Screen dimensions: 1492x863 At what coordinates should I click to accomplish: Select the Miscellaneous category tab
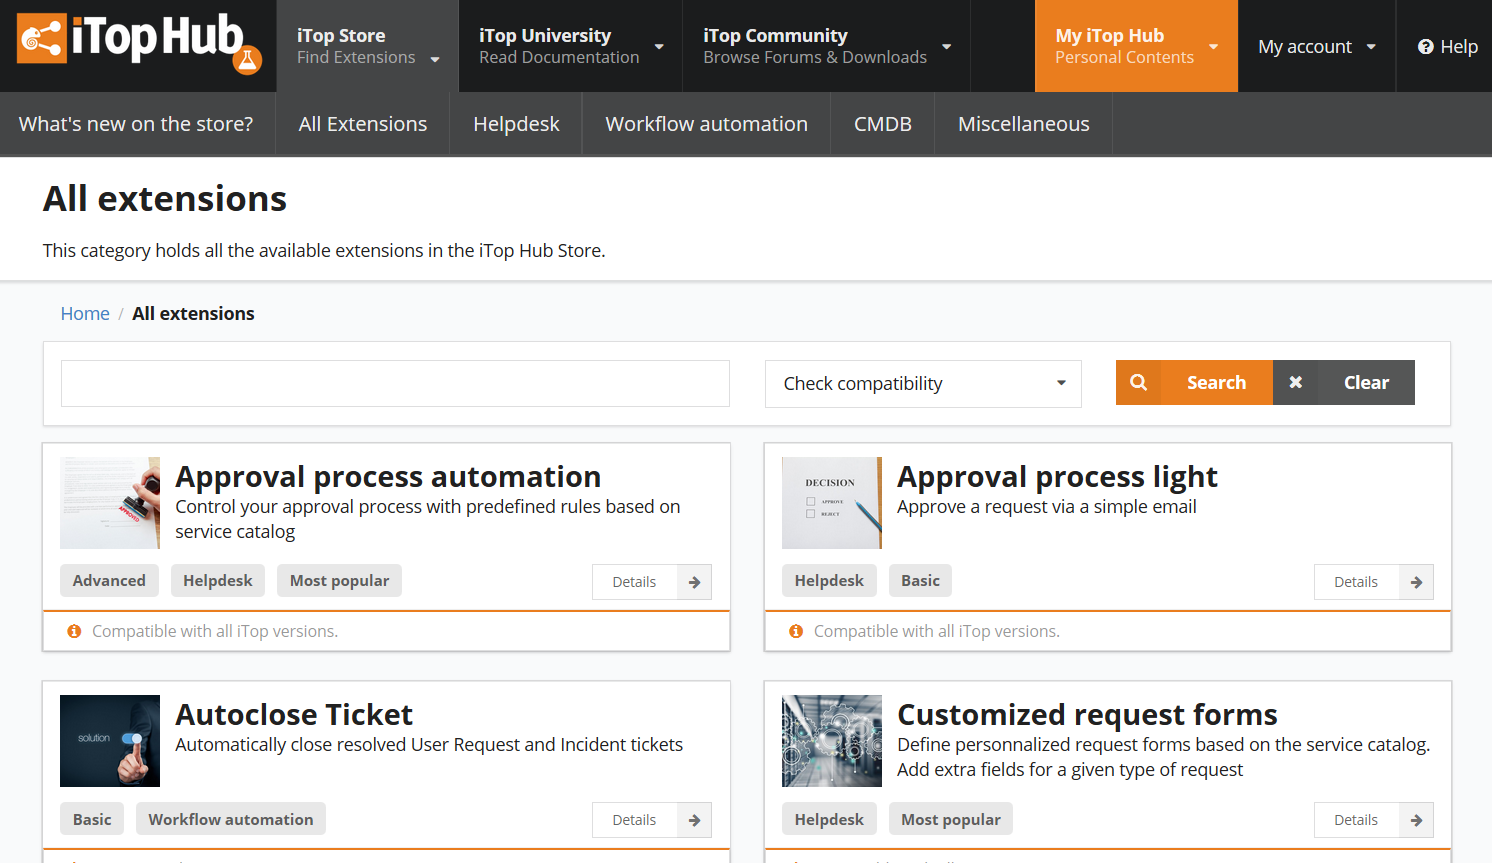1023,124
